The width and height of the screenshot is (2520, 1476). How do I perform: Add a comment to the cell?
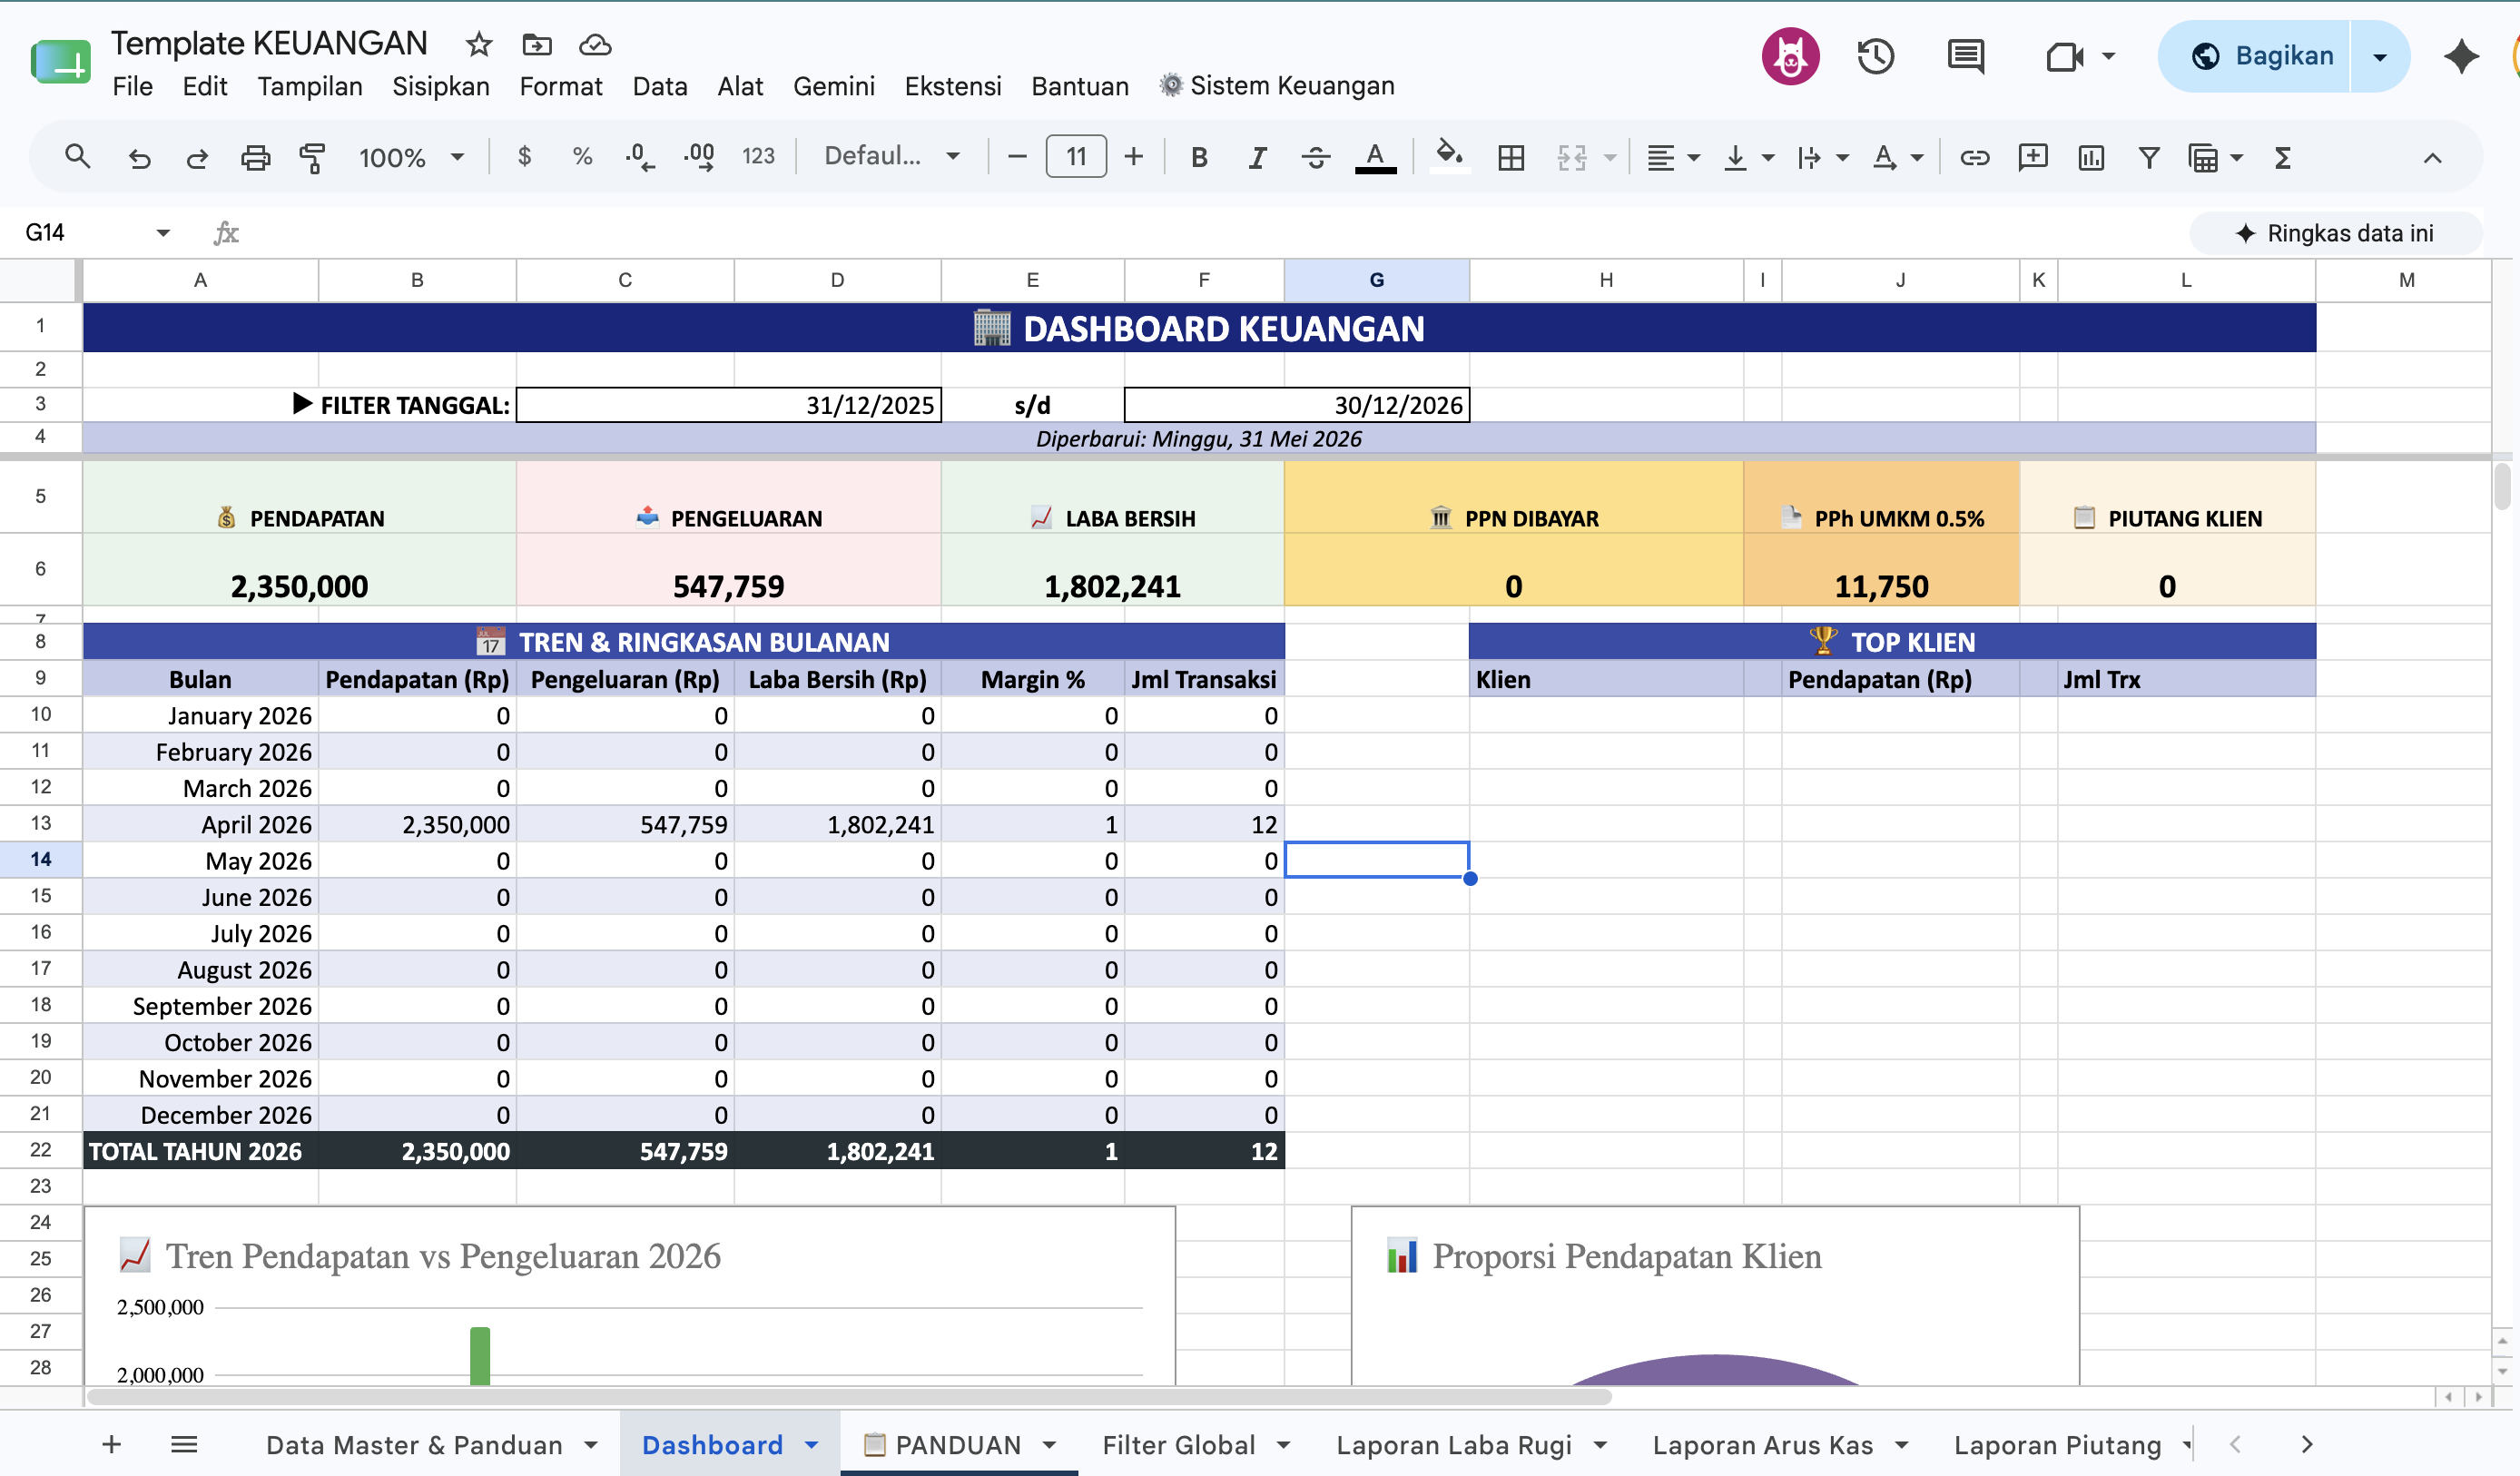[2033, 157]
